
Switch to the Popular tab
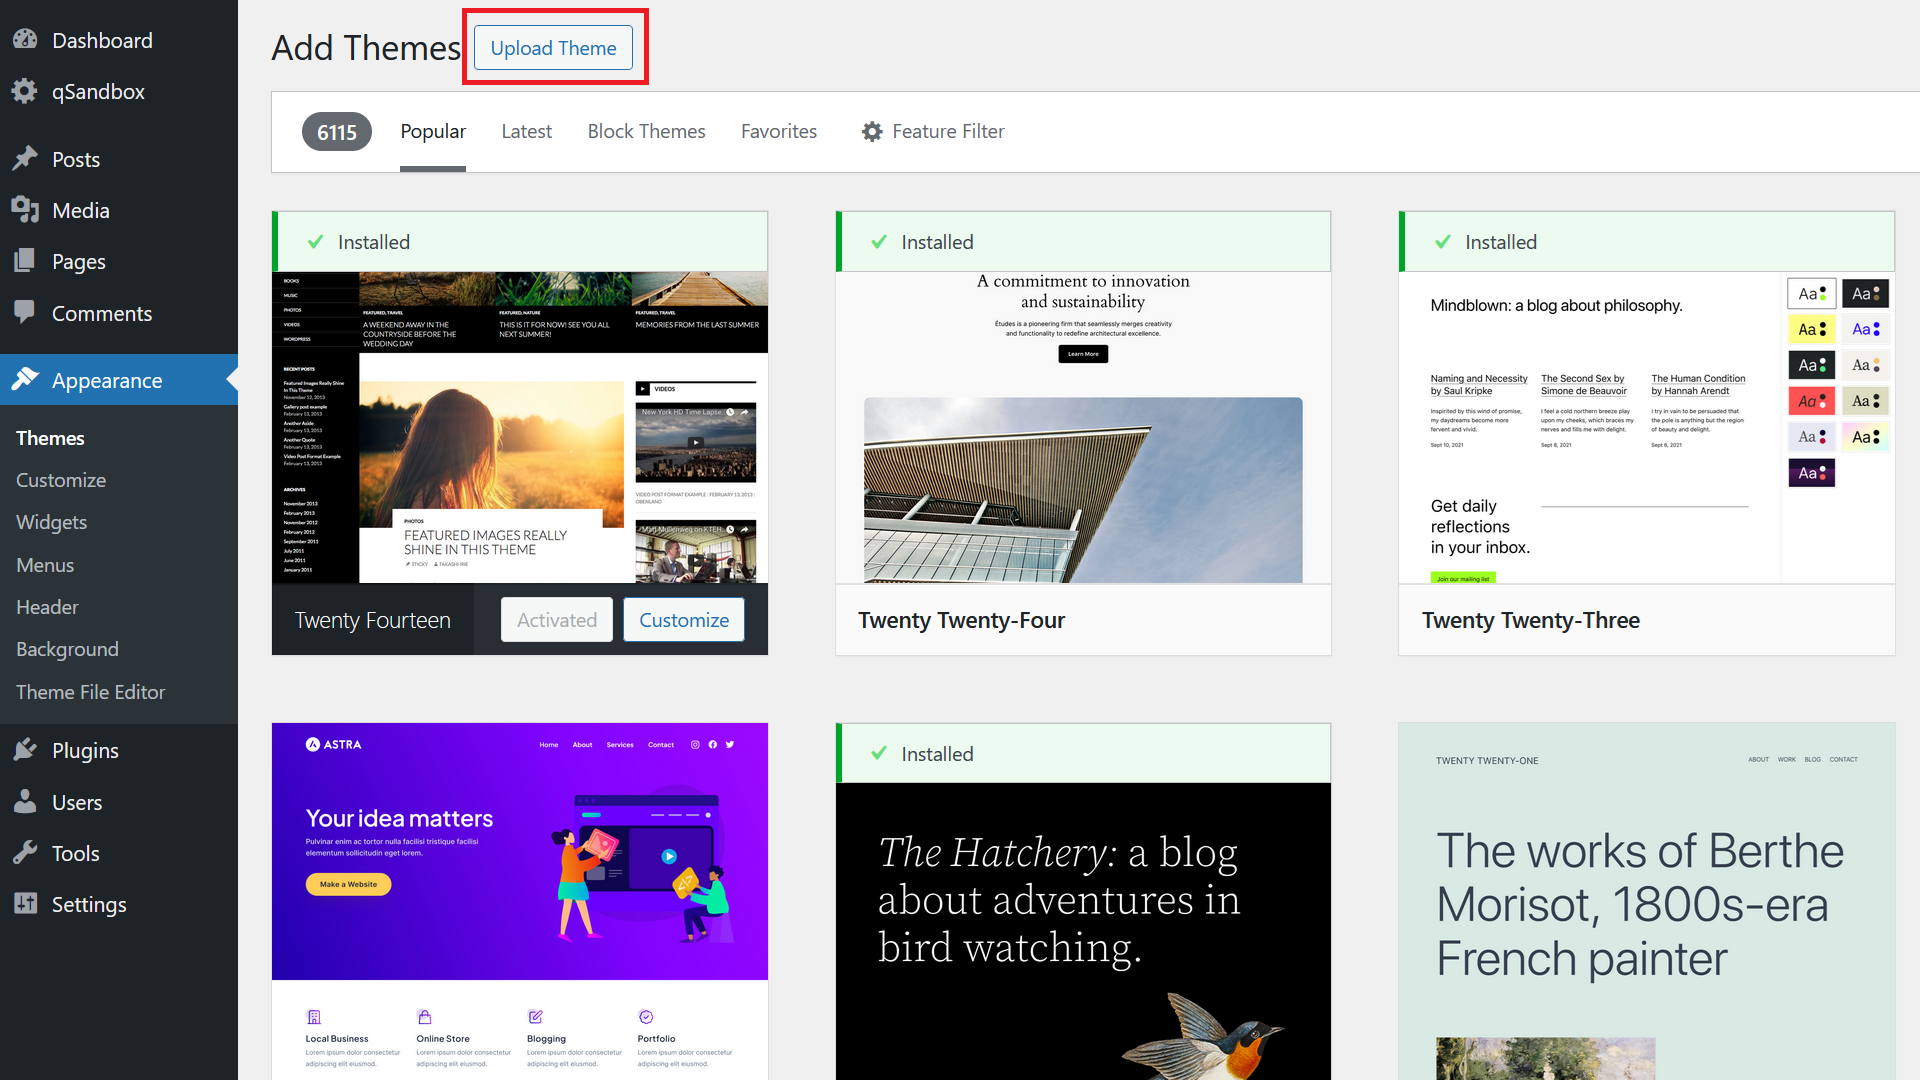[433, 132]
